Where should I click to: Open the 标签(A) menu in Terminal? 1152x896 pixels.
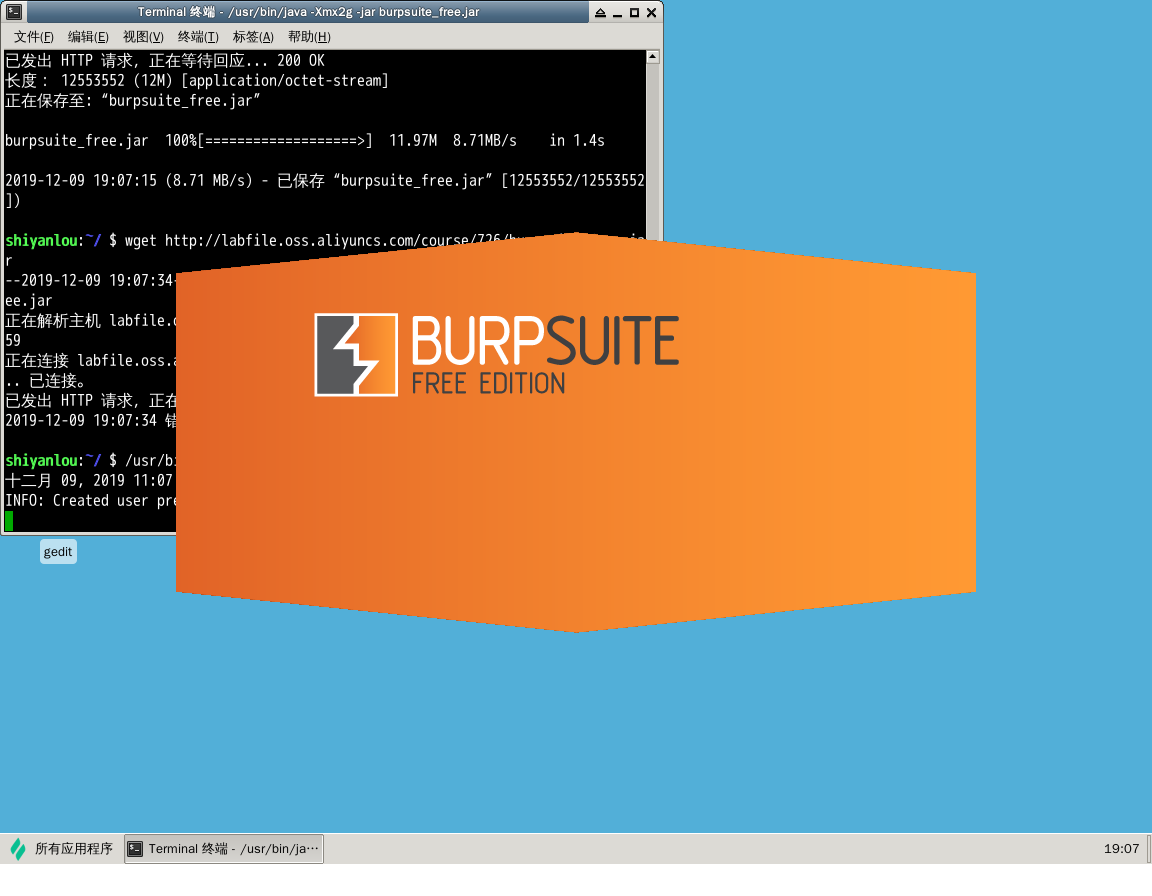(x=253, y=37)
